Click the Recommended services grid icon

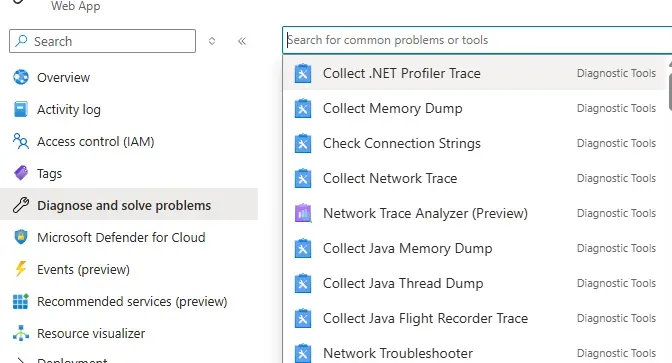click(x=21, y=301)
